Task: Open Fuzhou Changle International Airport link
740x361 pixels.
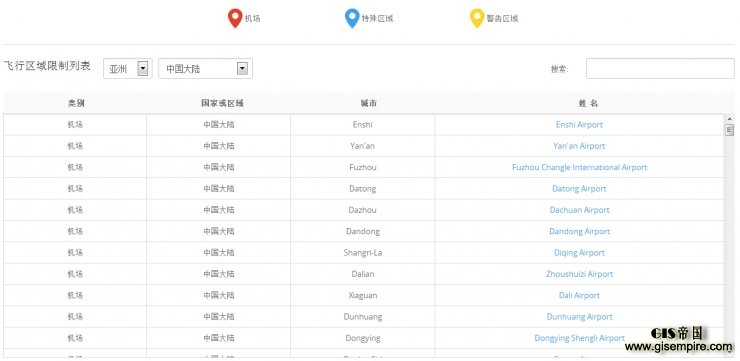Action: point(580,167)
